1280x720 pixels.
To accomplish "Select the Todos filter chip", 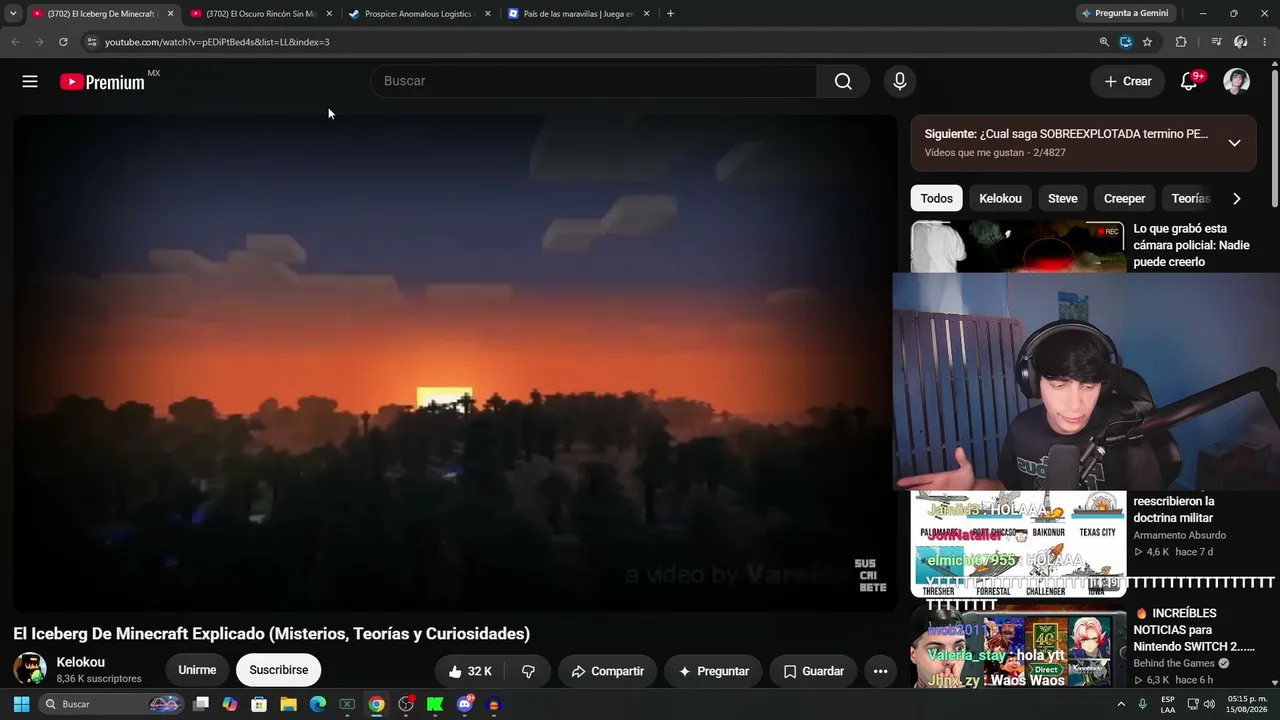I will click(x=937, y=198).
